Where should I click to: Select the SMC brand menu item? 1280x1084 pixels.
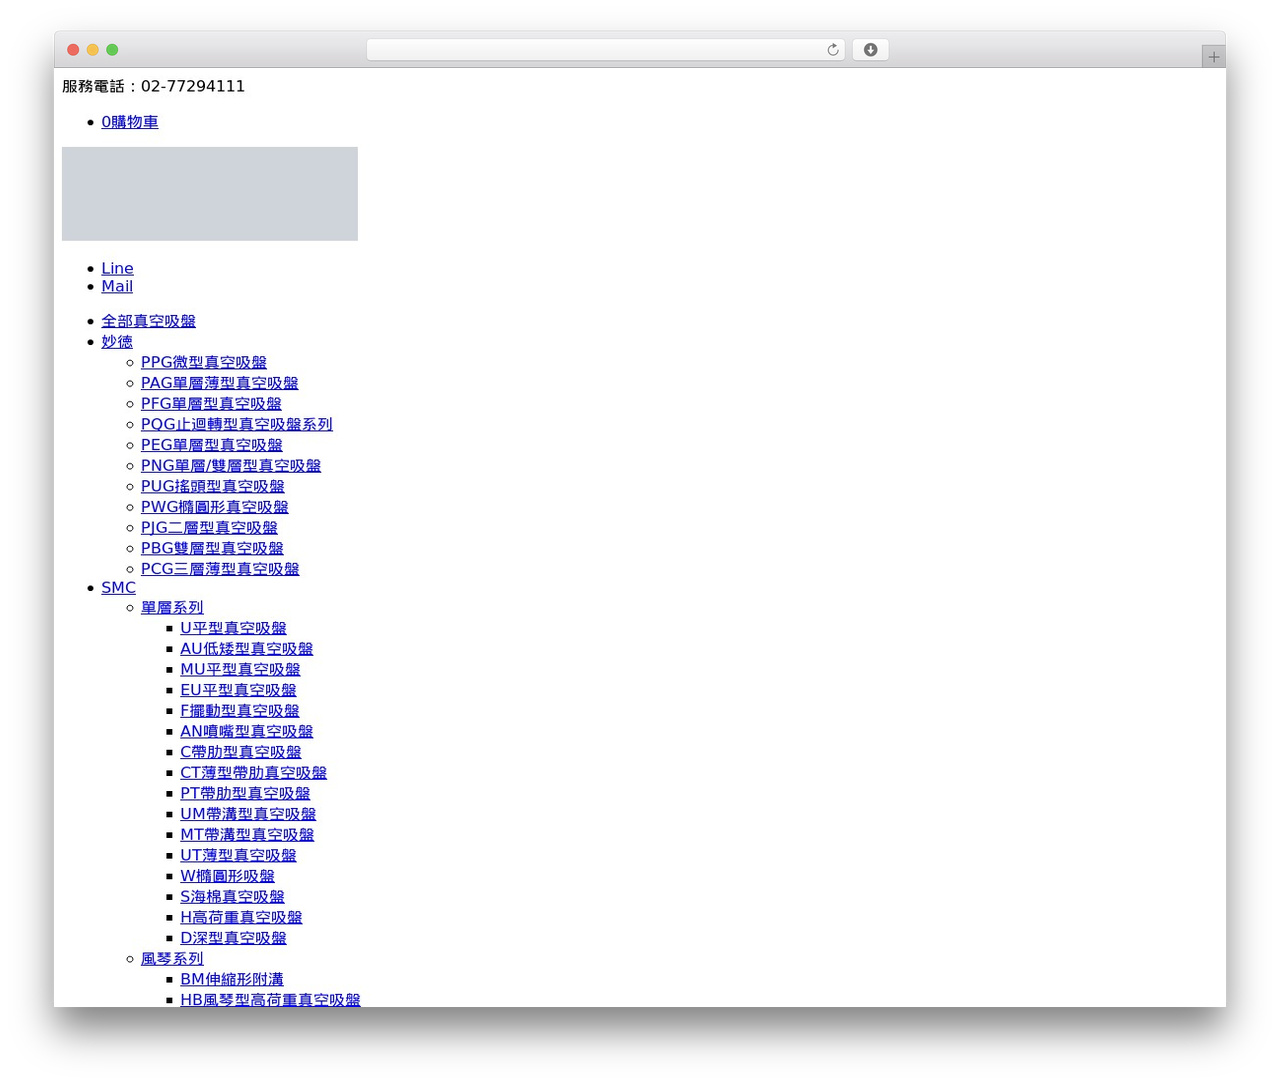click(x=118, y=587)
